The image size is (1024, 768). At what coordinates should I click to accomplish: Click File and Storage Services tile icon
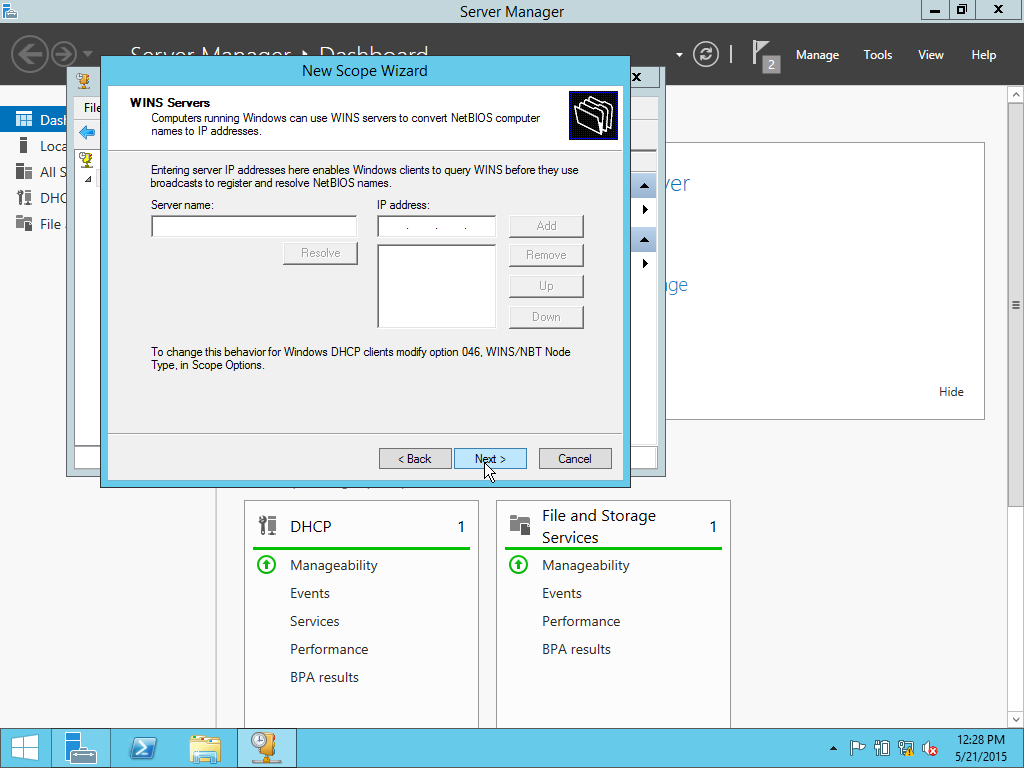520,525
